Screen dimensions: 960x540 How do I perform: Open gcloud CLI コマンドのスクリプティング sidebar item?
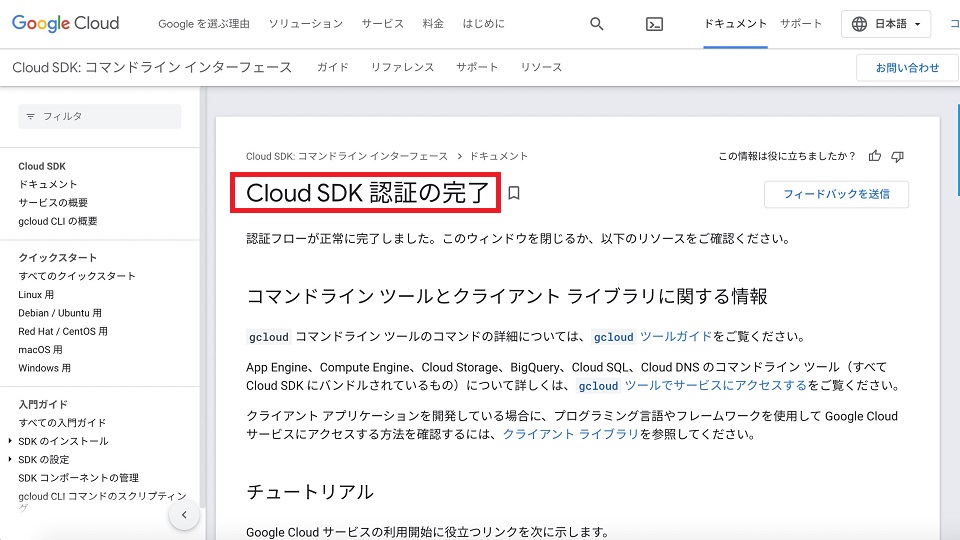[102, 501]
